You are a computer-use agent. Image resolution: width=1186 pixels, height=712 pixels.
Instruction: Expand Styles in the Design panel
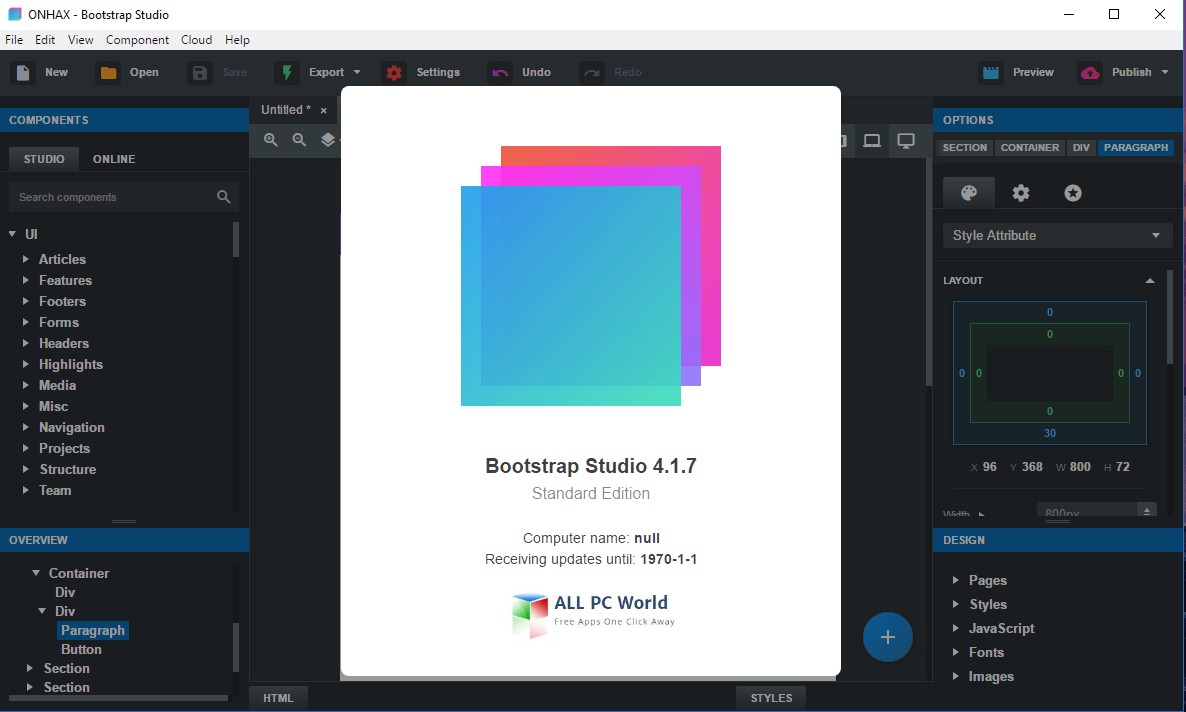click(955, 605)
